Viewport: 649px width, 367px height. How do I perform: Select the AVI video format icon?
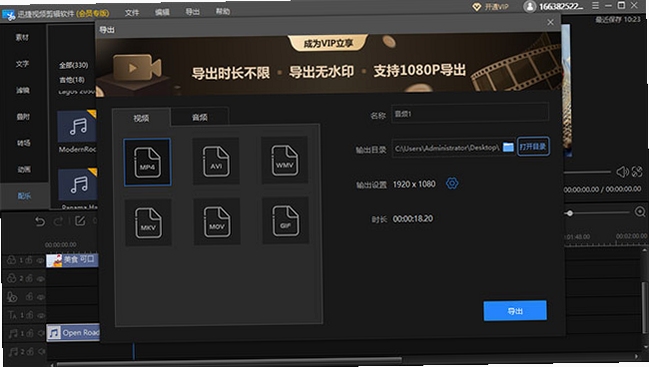tap(216, 161)
